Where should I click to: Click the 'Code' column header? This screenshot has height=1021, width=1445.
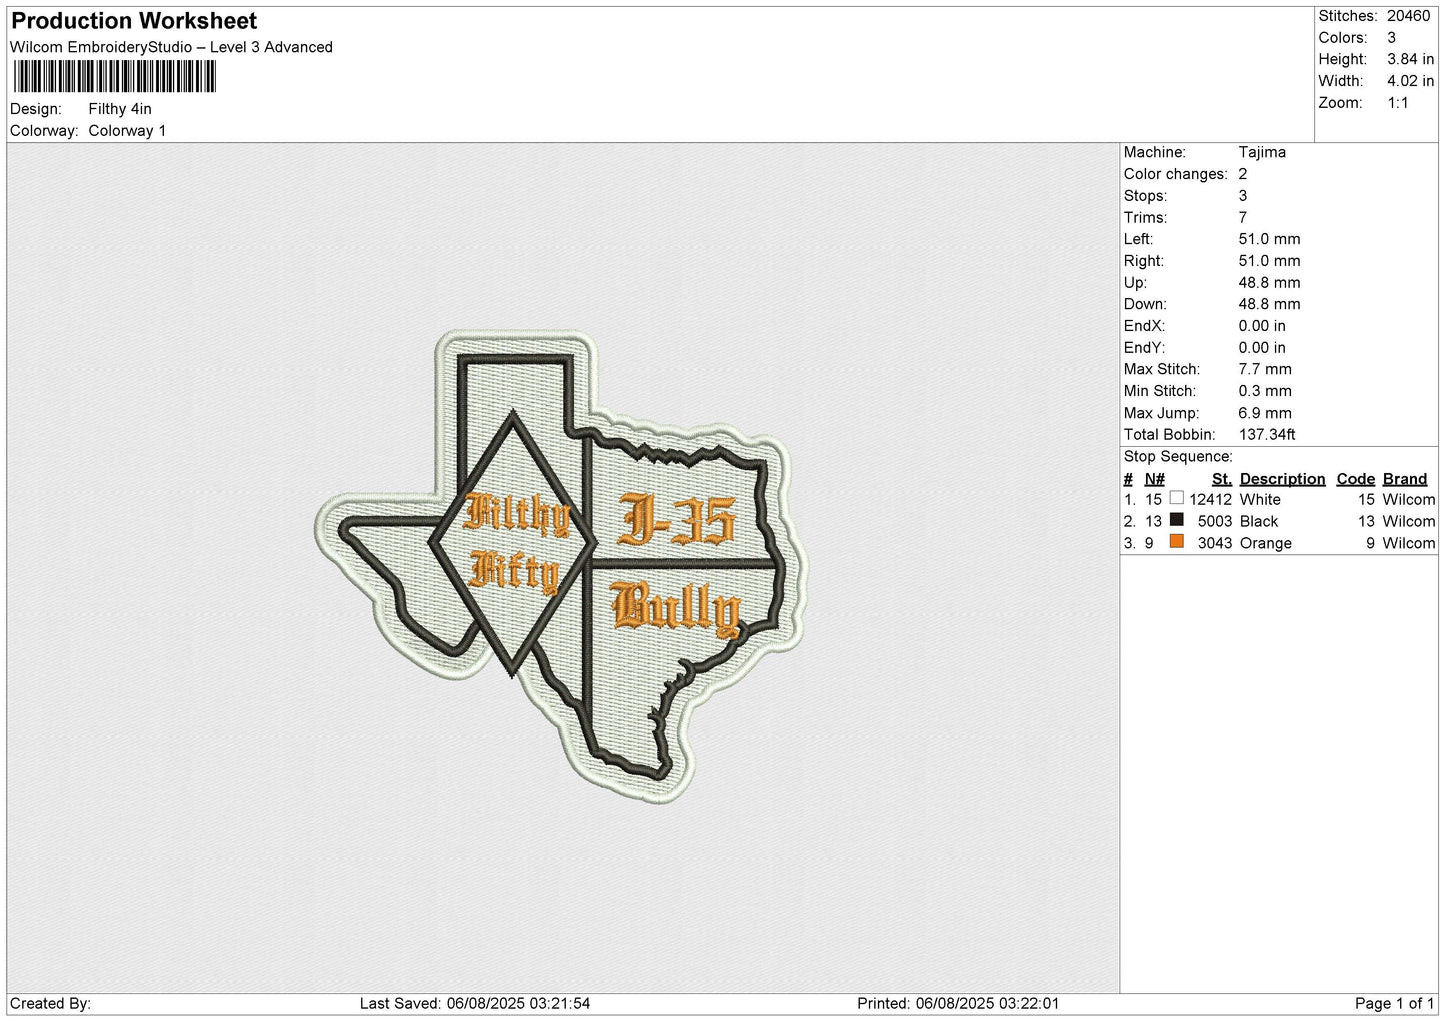point(1355,479)
